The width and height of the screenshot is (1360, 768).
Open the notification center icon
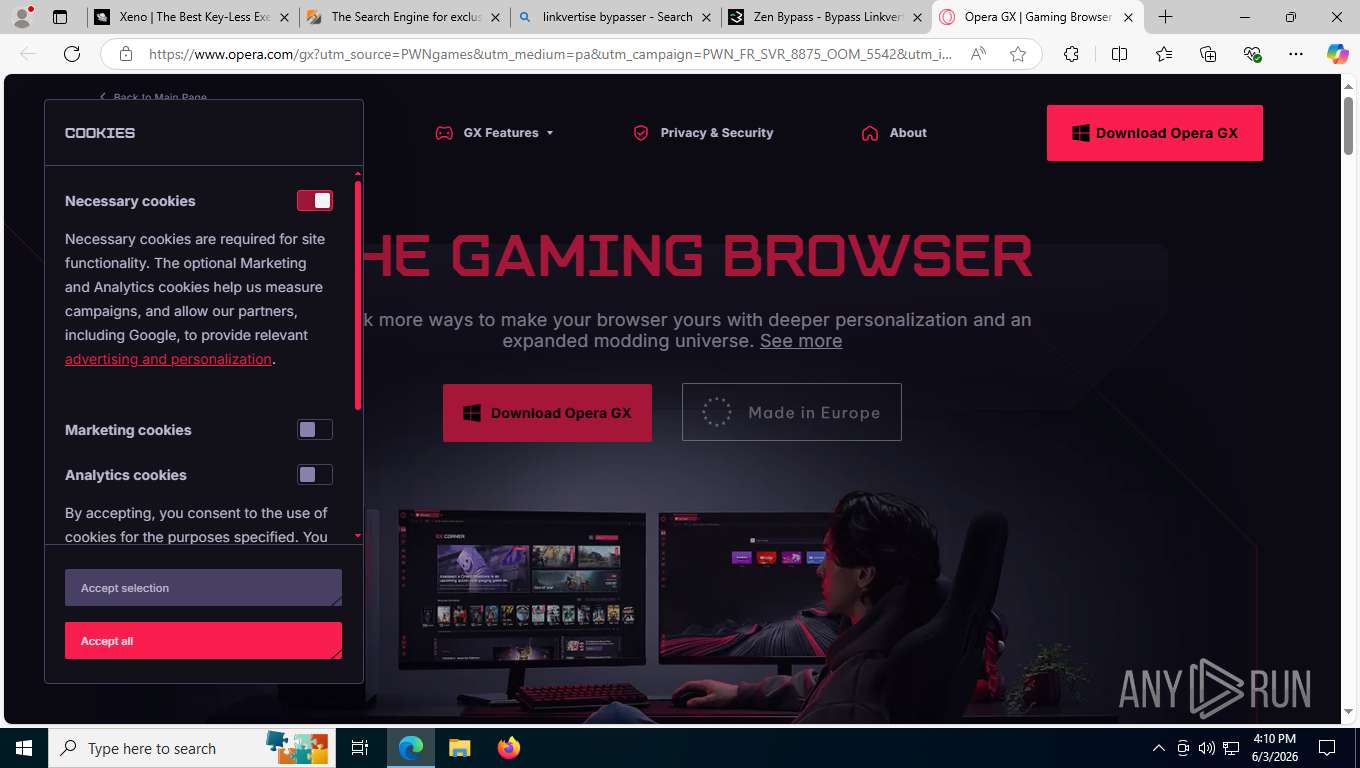pyautogui.click(x=1327, y=748)
